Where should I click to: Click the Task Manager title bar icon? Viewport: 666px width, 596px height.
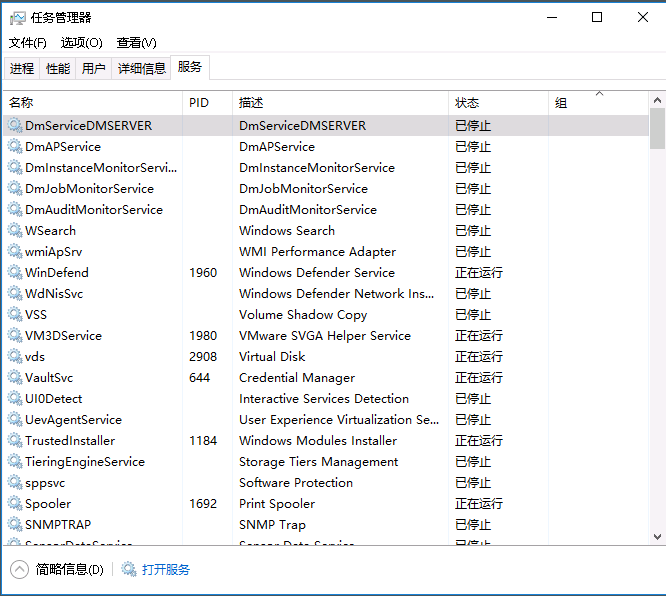(17, 18)
